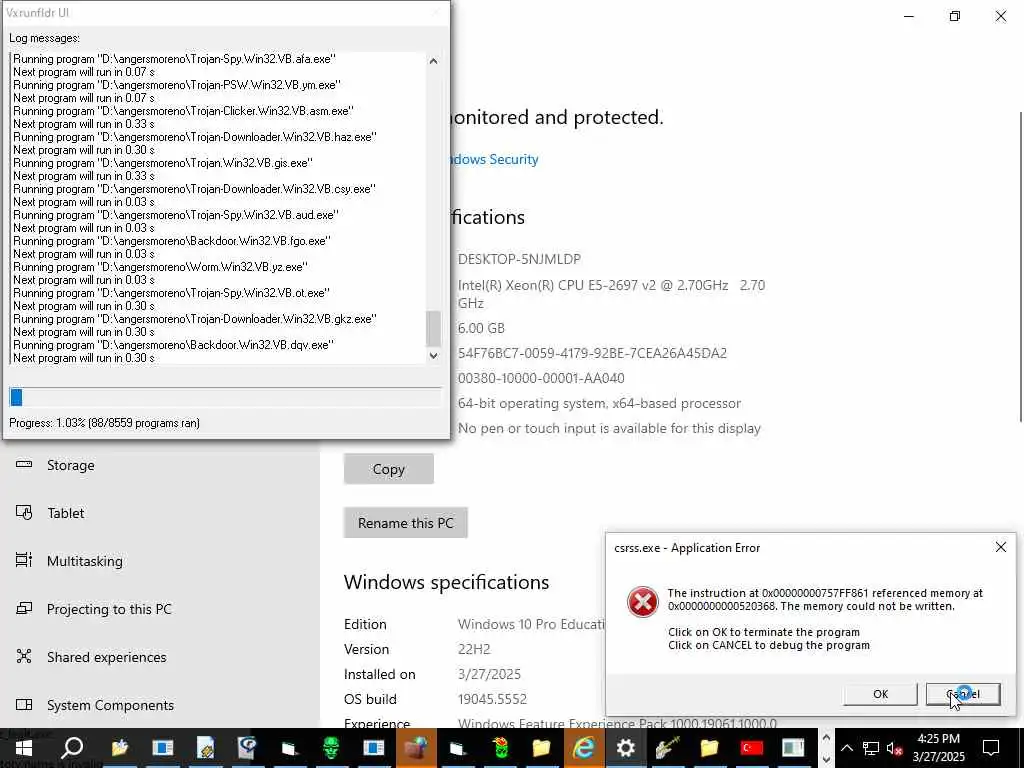Viewport: 1024px width, 768px height.
Task: Click the Version value 22H2
Action: click(x=474, y=649)
